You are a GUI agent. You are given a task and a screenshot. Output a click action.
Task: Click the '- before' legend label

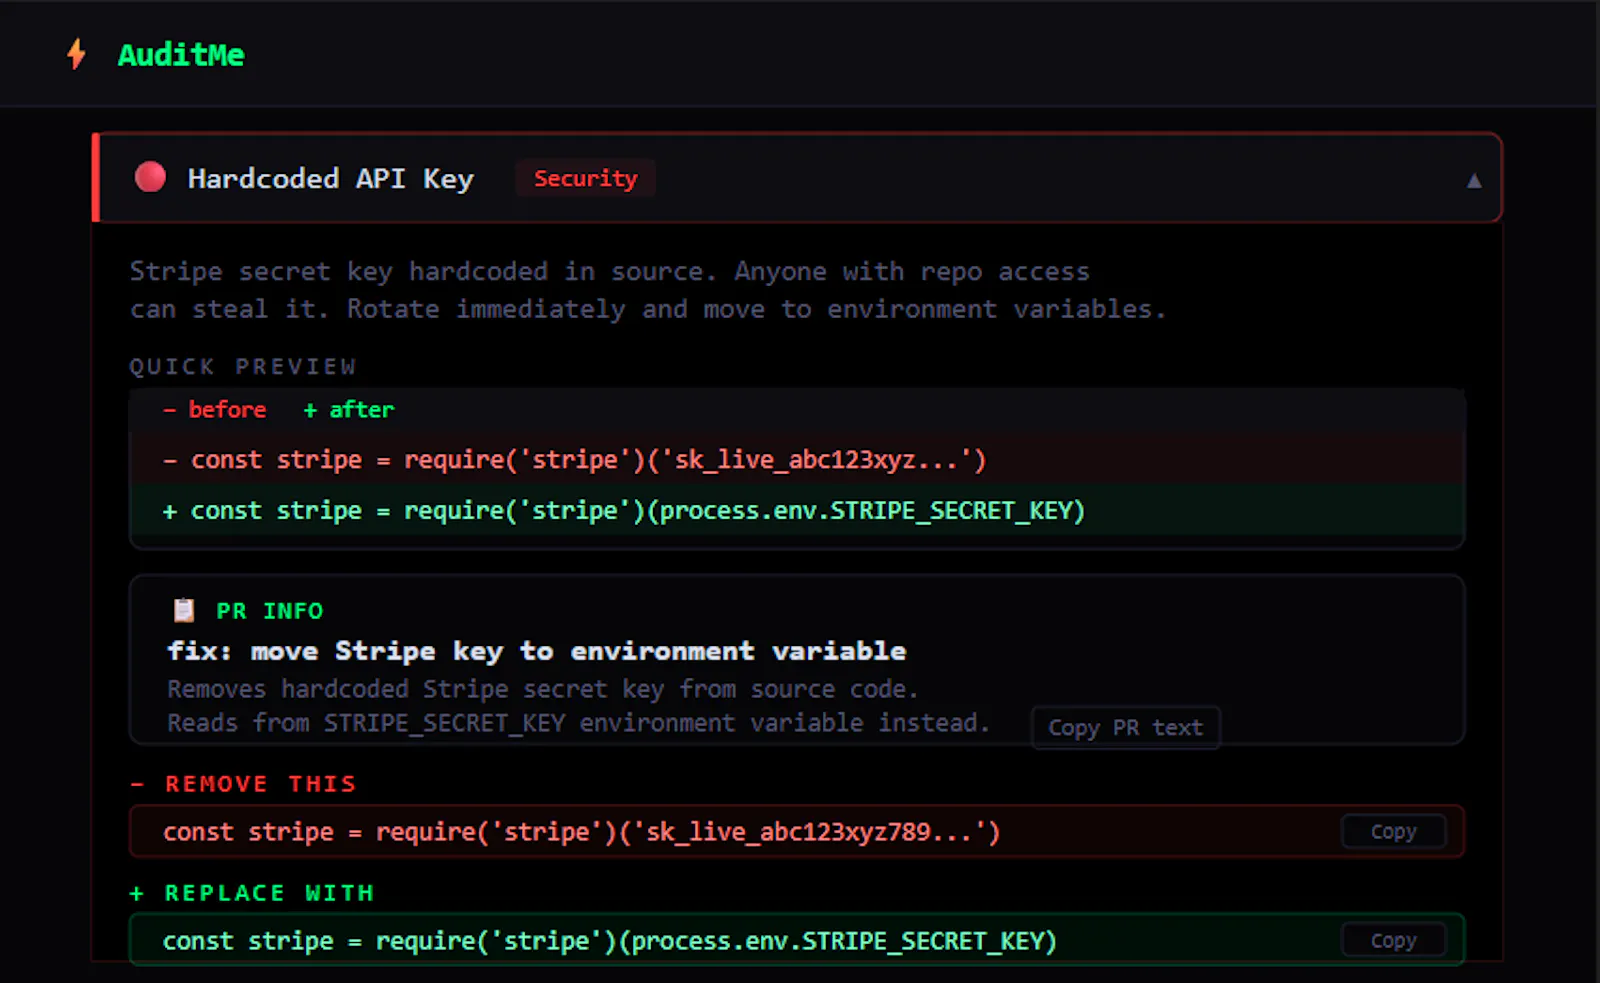(215, 410)
